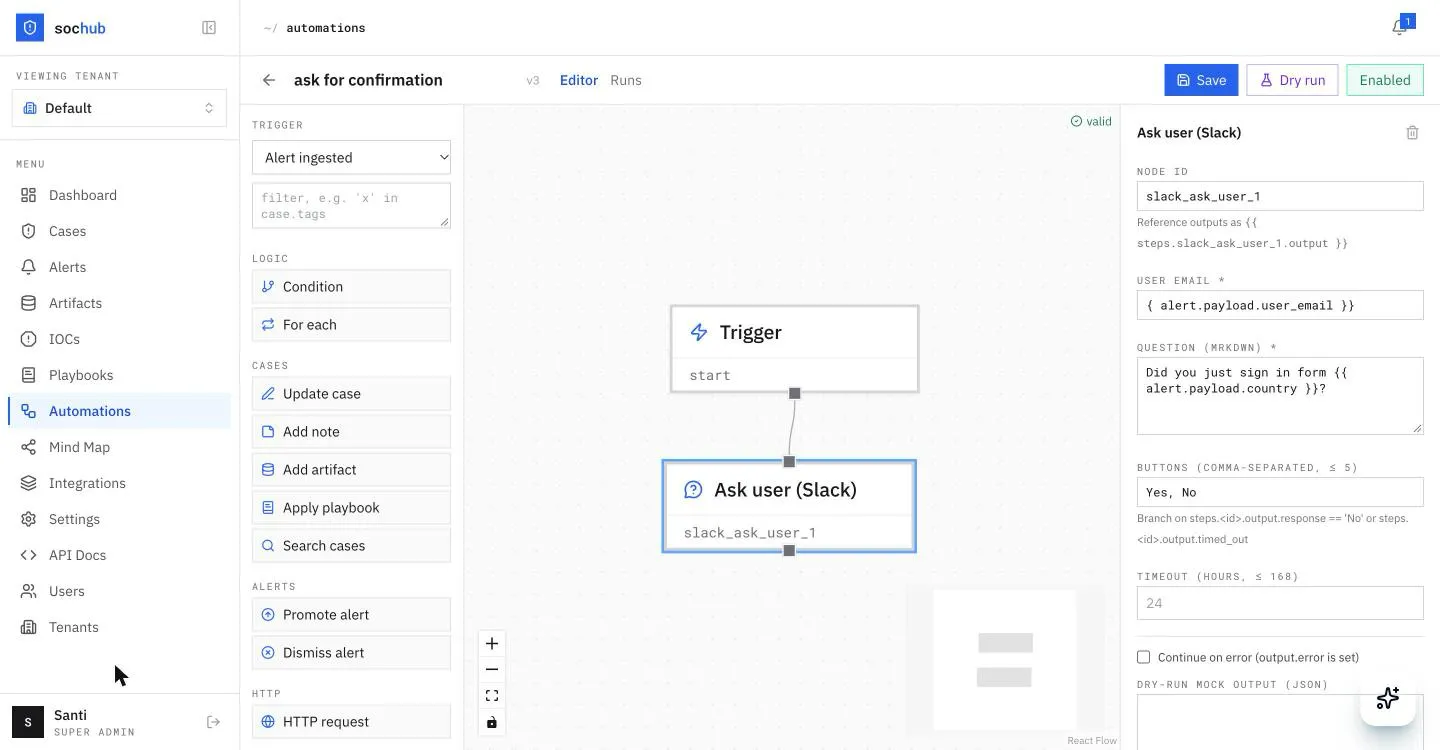Add an HTTP request node
This screenshot has height=750, width=1440.
pos(351,721)
